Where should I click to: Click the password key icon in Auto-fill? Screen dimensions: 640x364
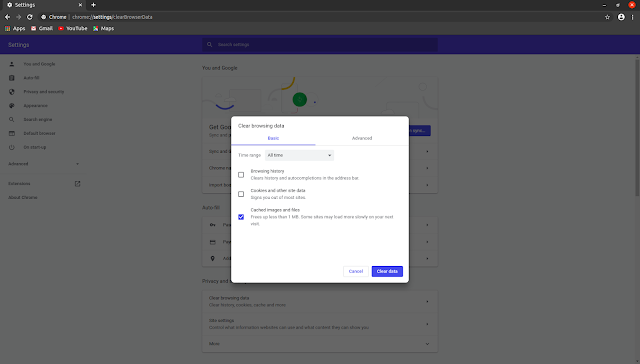click(213, 225)
